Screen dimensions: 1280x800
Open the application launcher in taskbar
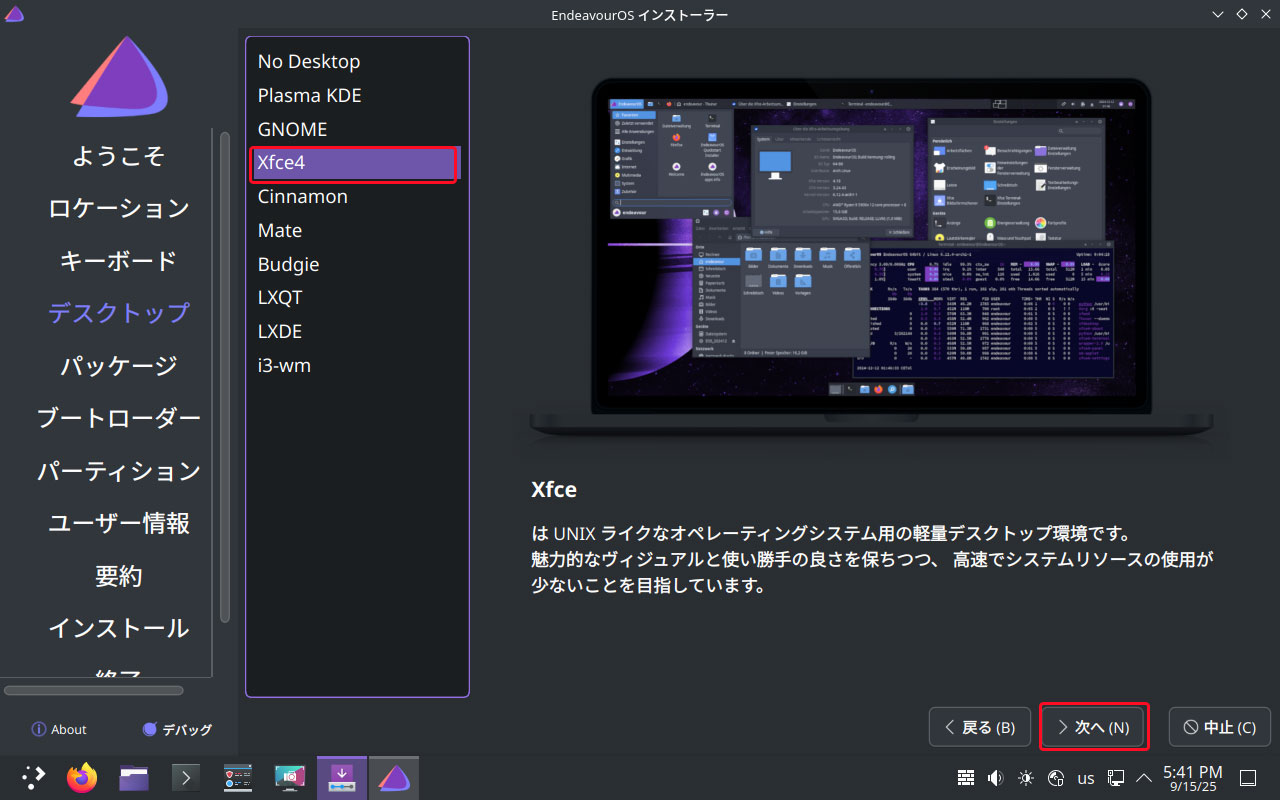click(x=33, y=777)
